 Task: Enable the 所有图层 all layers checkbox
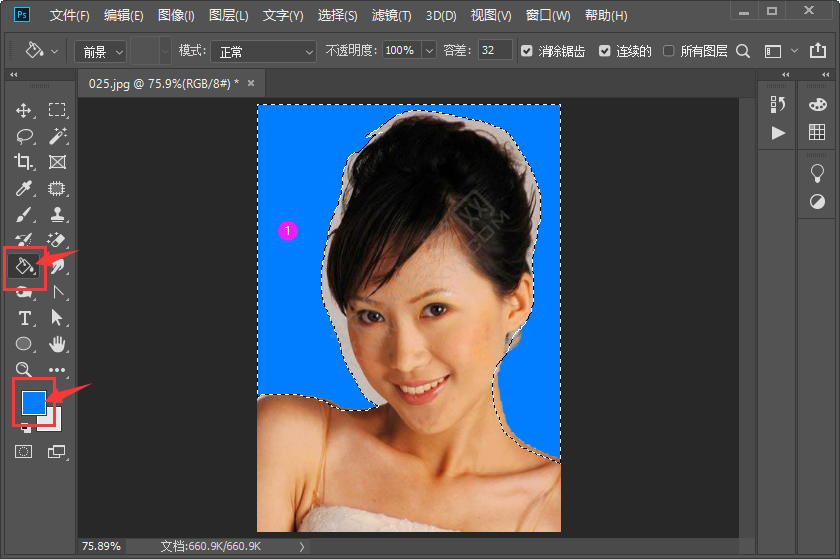pos(669,51)
